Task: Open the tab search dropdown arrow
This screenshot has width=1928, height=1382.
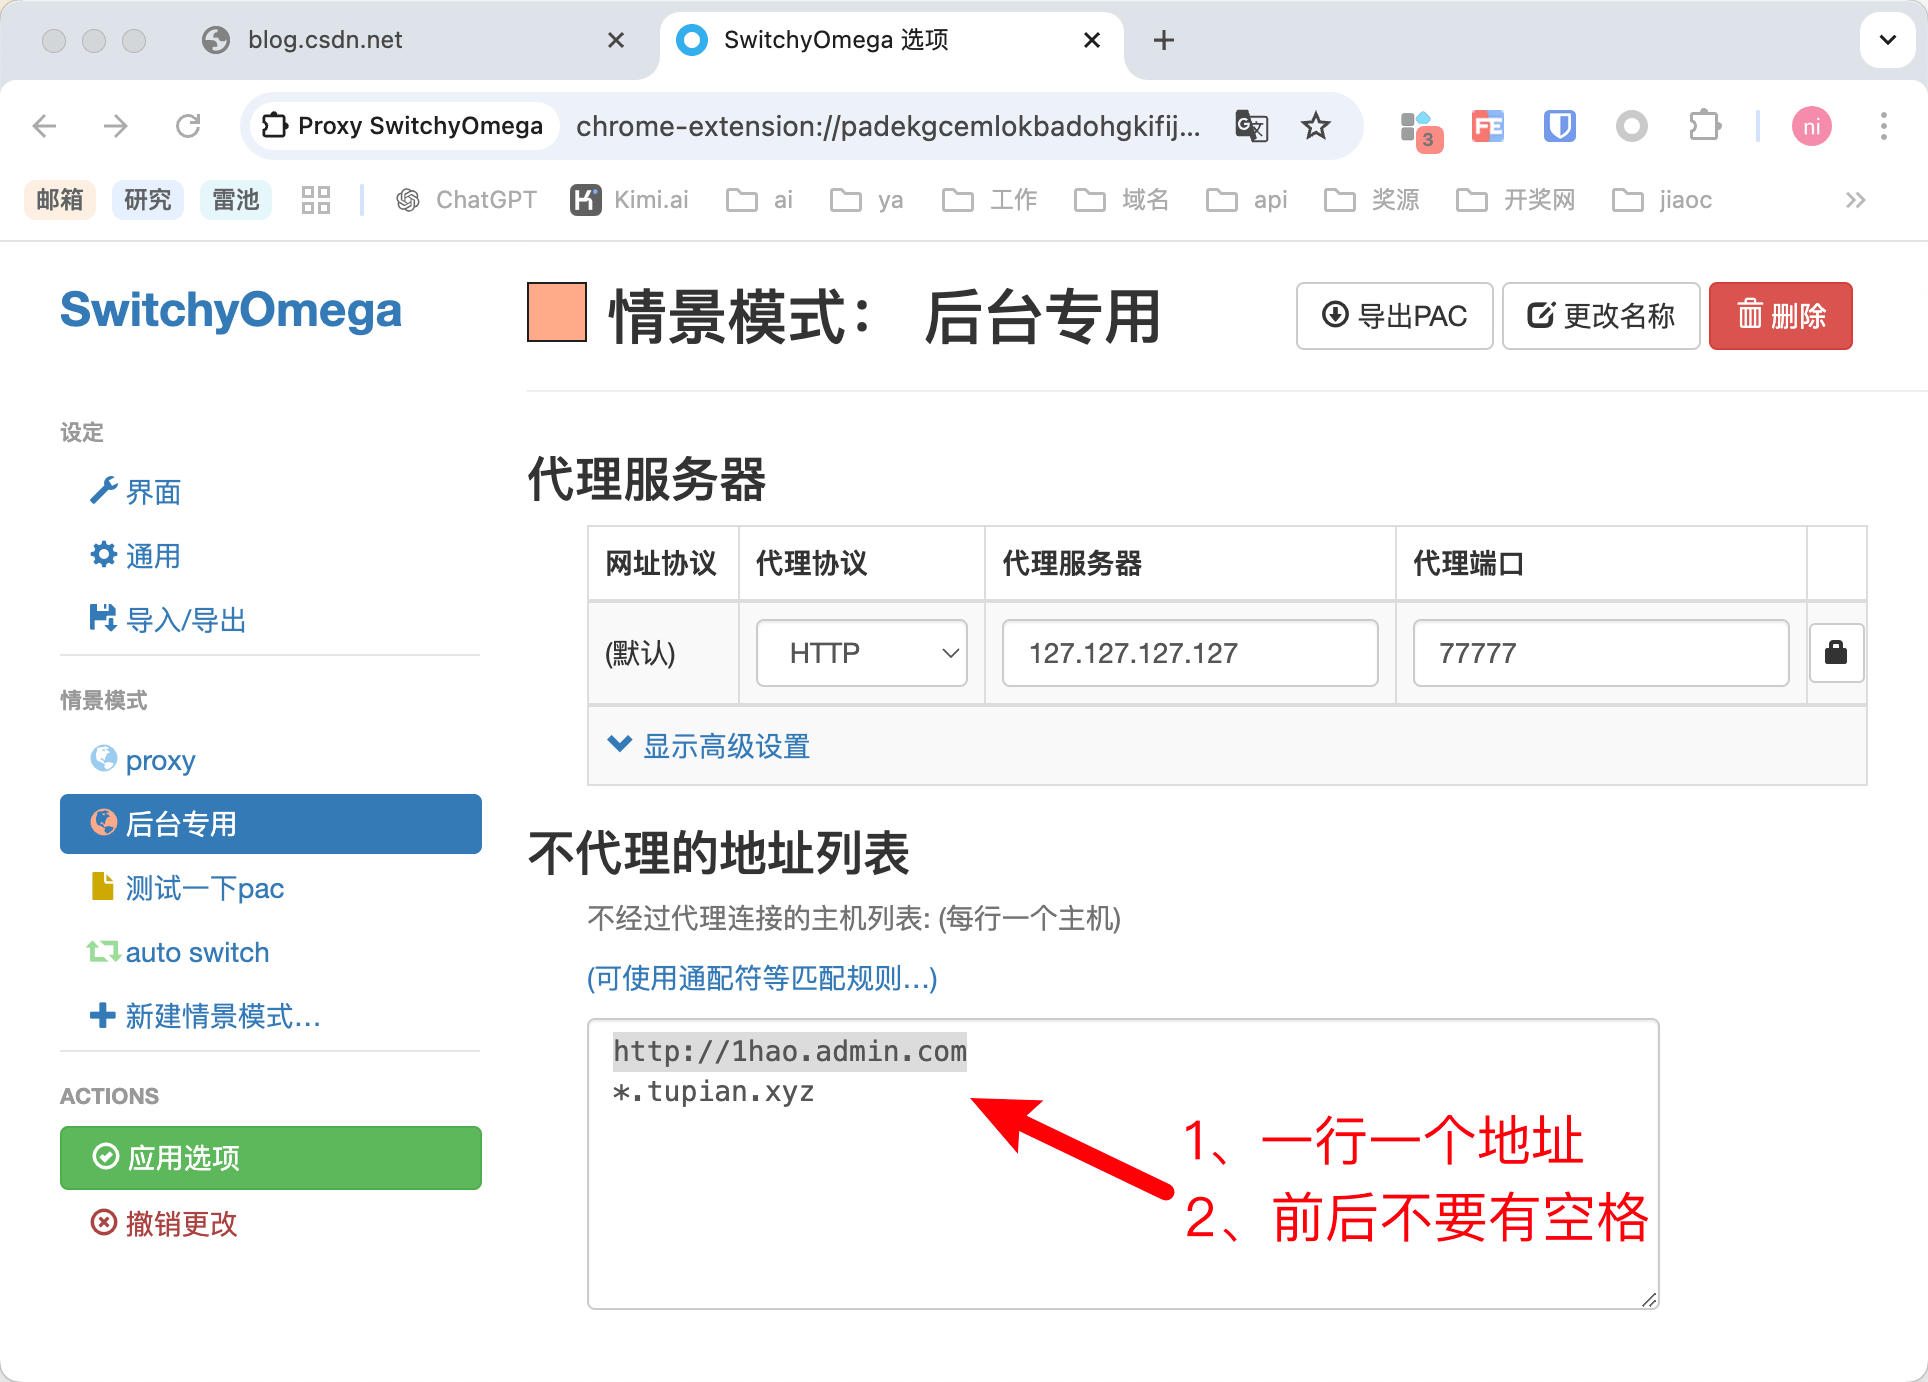Action: tap(1887, 40)
